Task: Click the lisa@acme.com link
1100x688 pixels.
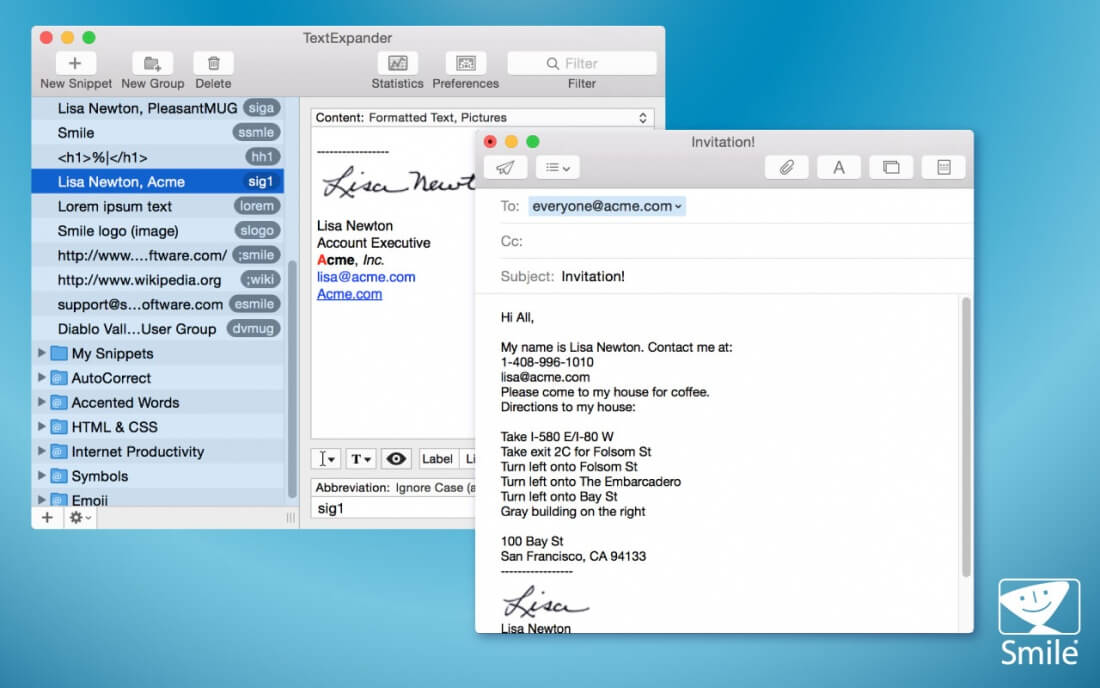Action: (366, 277)
